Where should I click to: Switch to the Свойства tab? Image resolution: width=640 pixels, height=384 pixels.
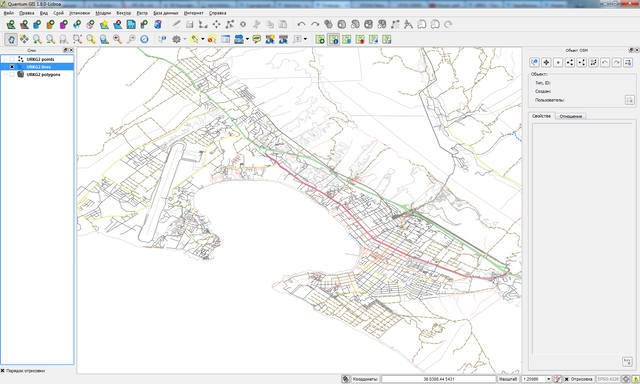[541, 116]
